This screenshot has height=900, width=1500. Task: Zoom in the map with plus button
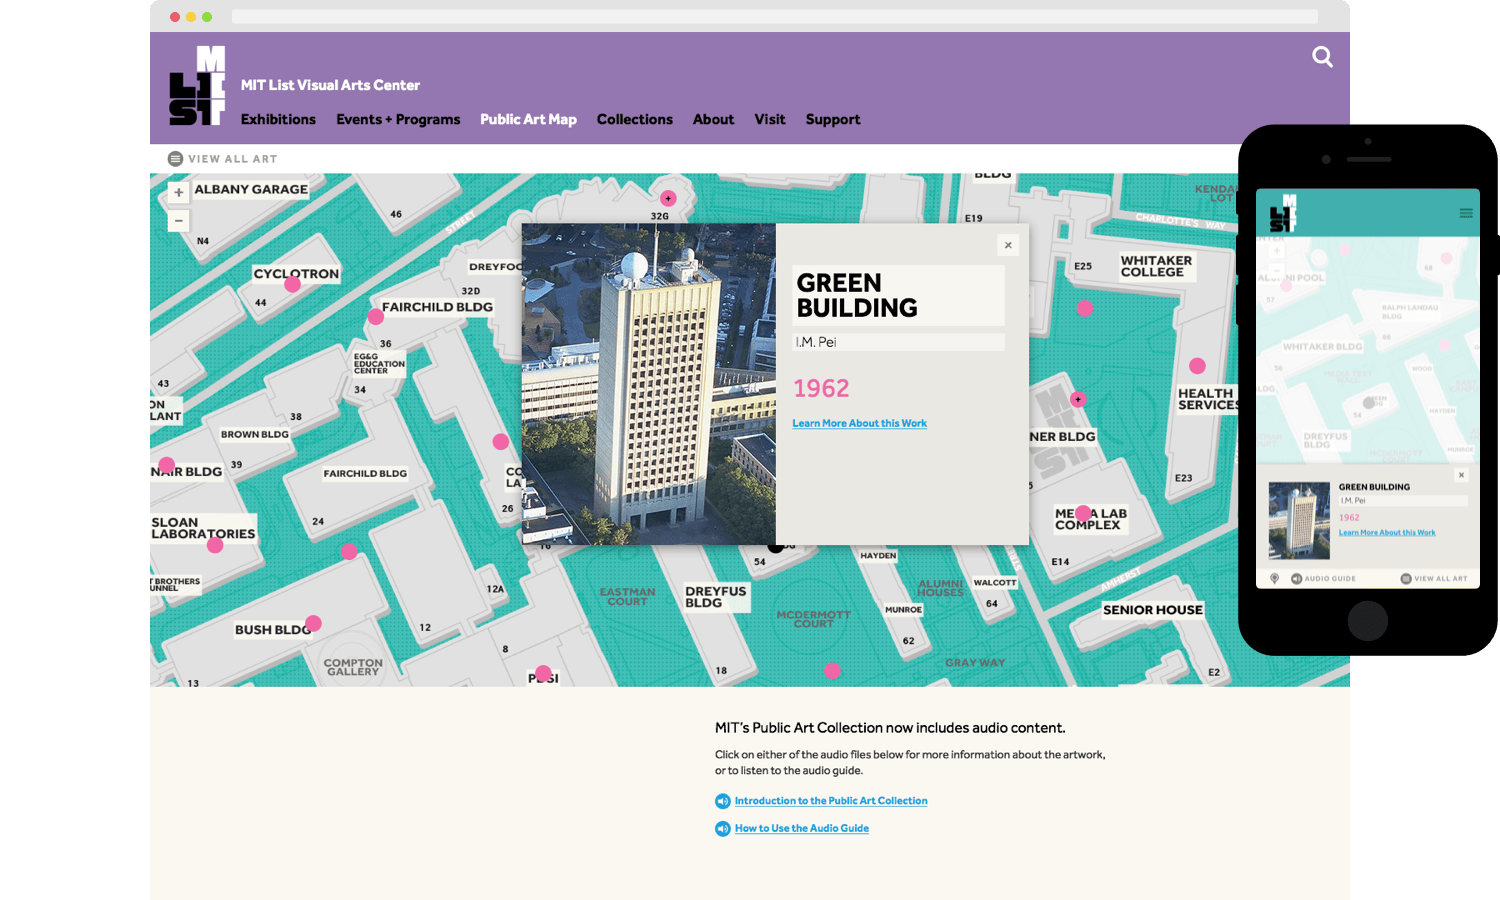(x=179, y=192)
